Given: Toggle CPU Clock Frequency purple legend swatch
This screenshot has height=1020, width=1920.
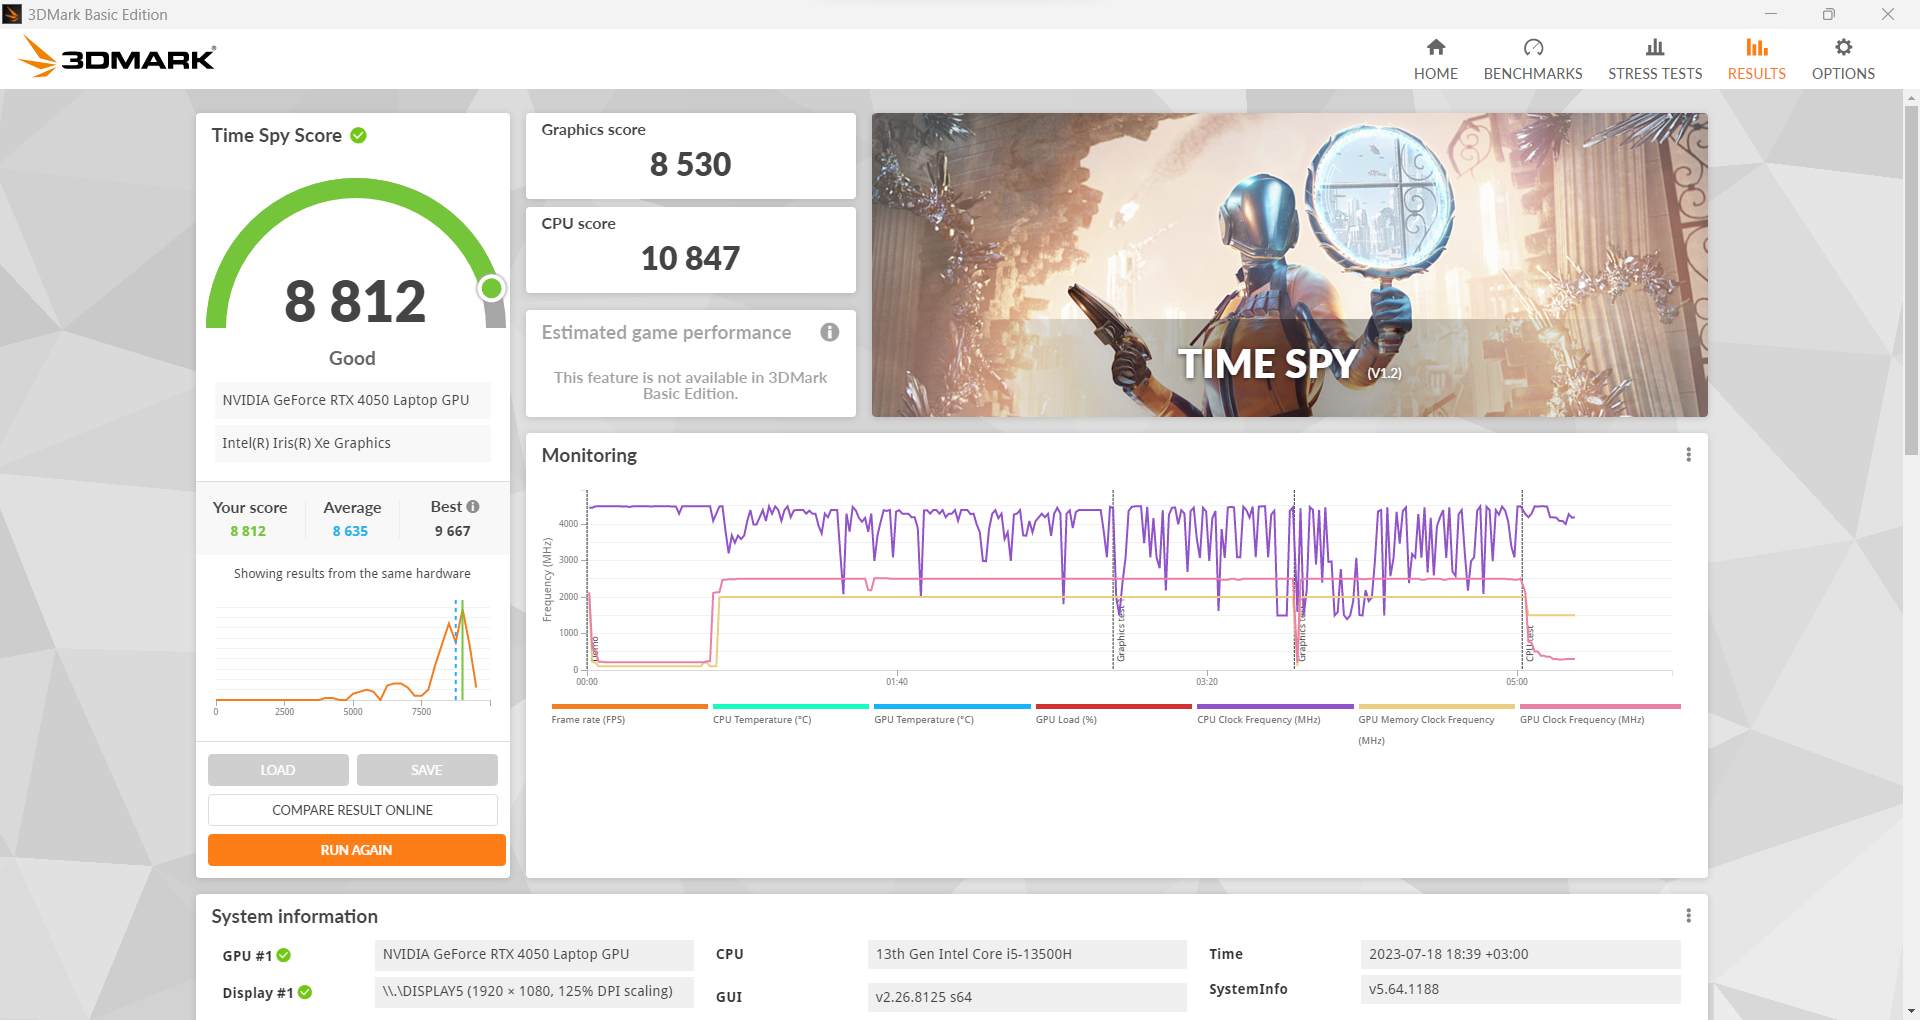Looking at the screenshot, I should coord(1274,707).
